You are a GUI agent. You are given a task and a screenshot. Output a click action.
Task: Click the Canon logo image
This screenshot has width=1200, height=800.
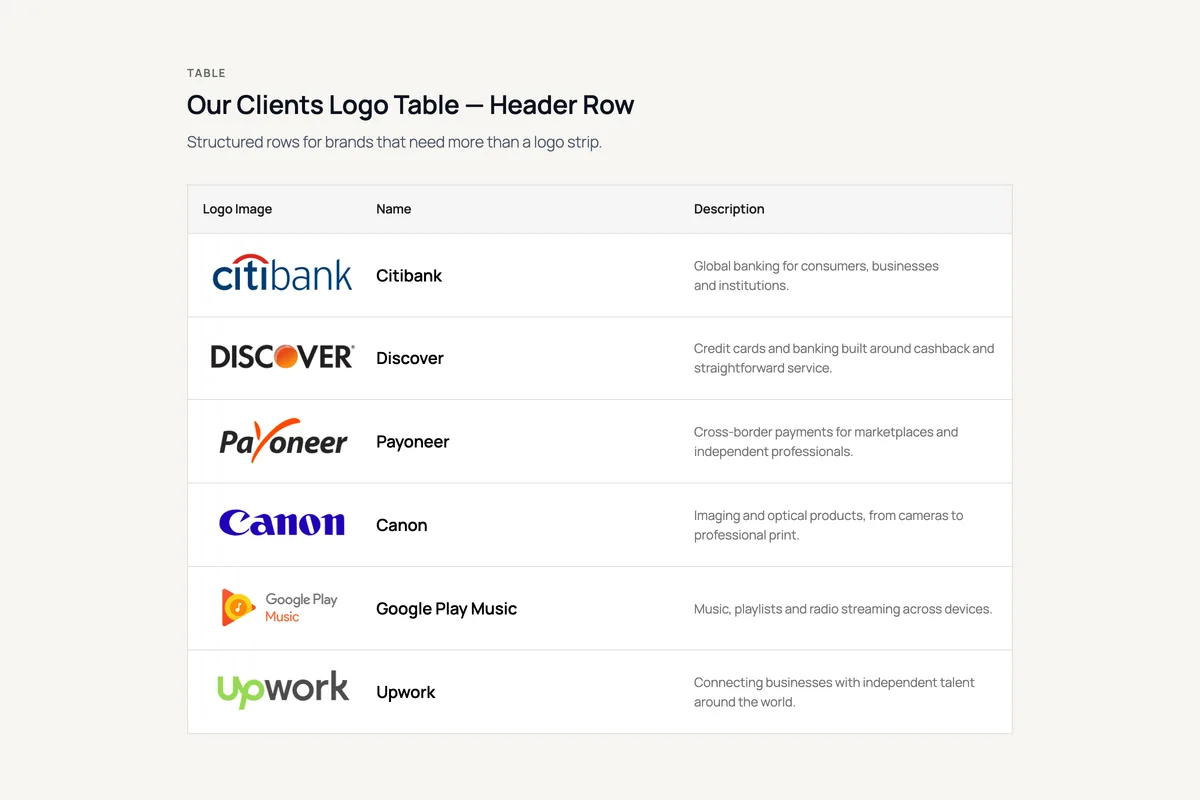[282, 523]
